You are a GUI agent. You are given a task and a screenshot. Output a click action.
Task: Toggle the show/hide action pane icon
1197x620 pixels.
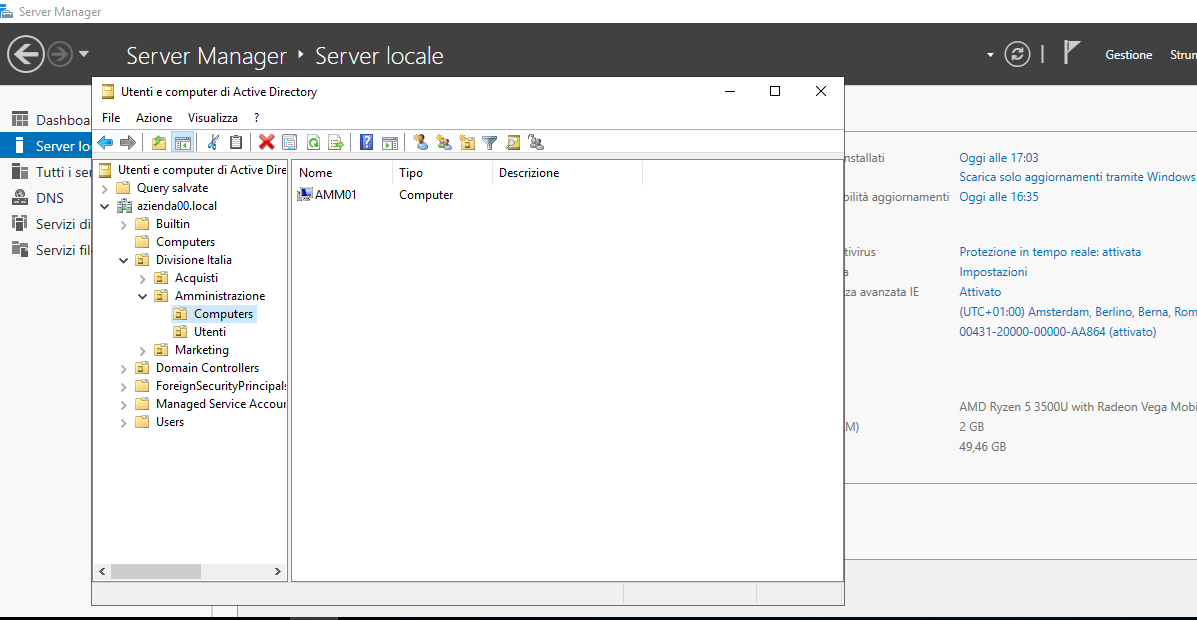tap(389, 142)
